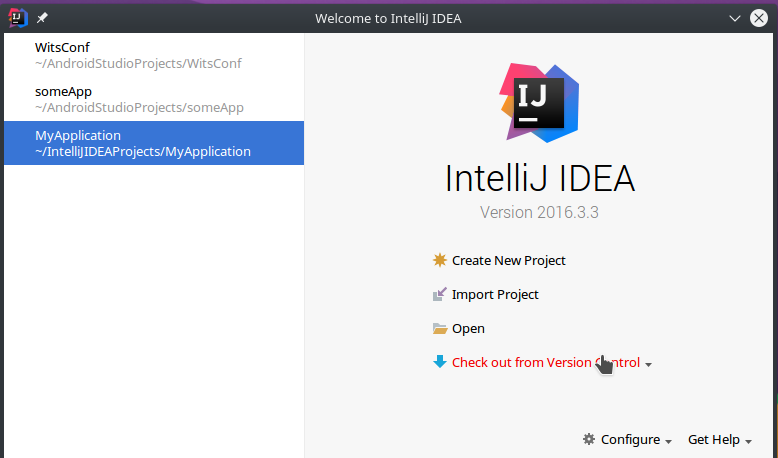Open the Configure menu label
The height and width of the screenshot is (458, 778).
pos(630,440)
